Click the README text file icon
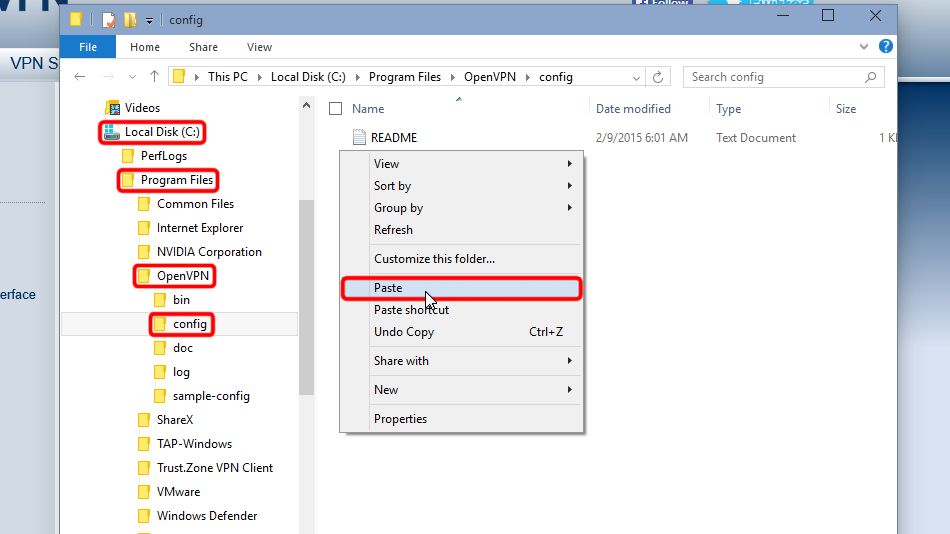 359,138
